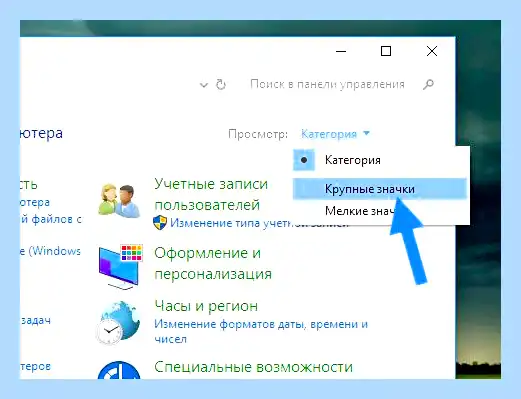Viewport: 521px width, 399px height.
Task: Open 'Оформление и персонализация' category
Action: pyautogui.click(x=213, y=263)
